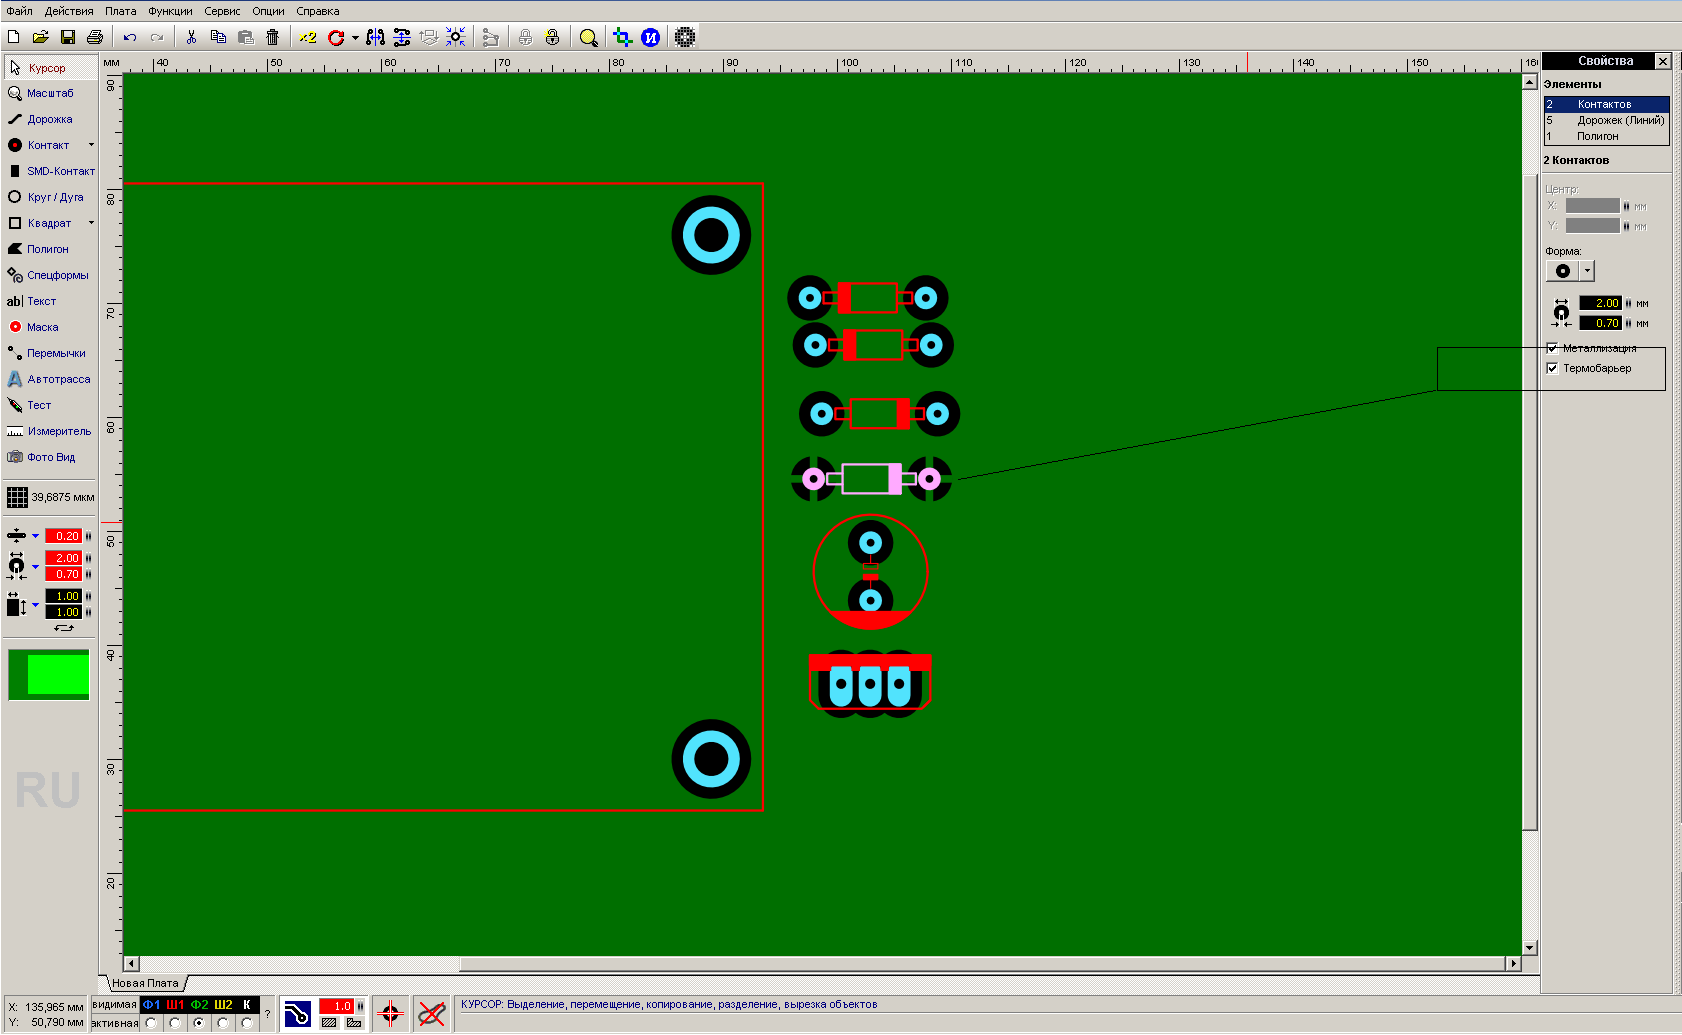
Task: Open the Форма pad shape dropdown
Action: point(1587,271)
